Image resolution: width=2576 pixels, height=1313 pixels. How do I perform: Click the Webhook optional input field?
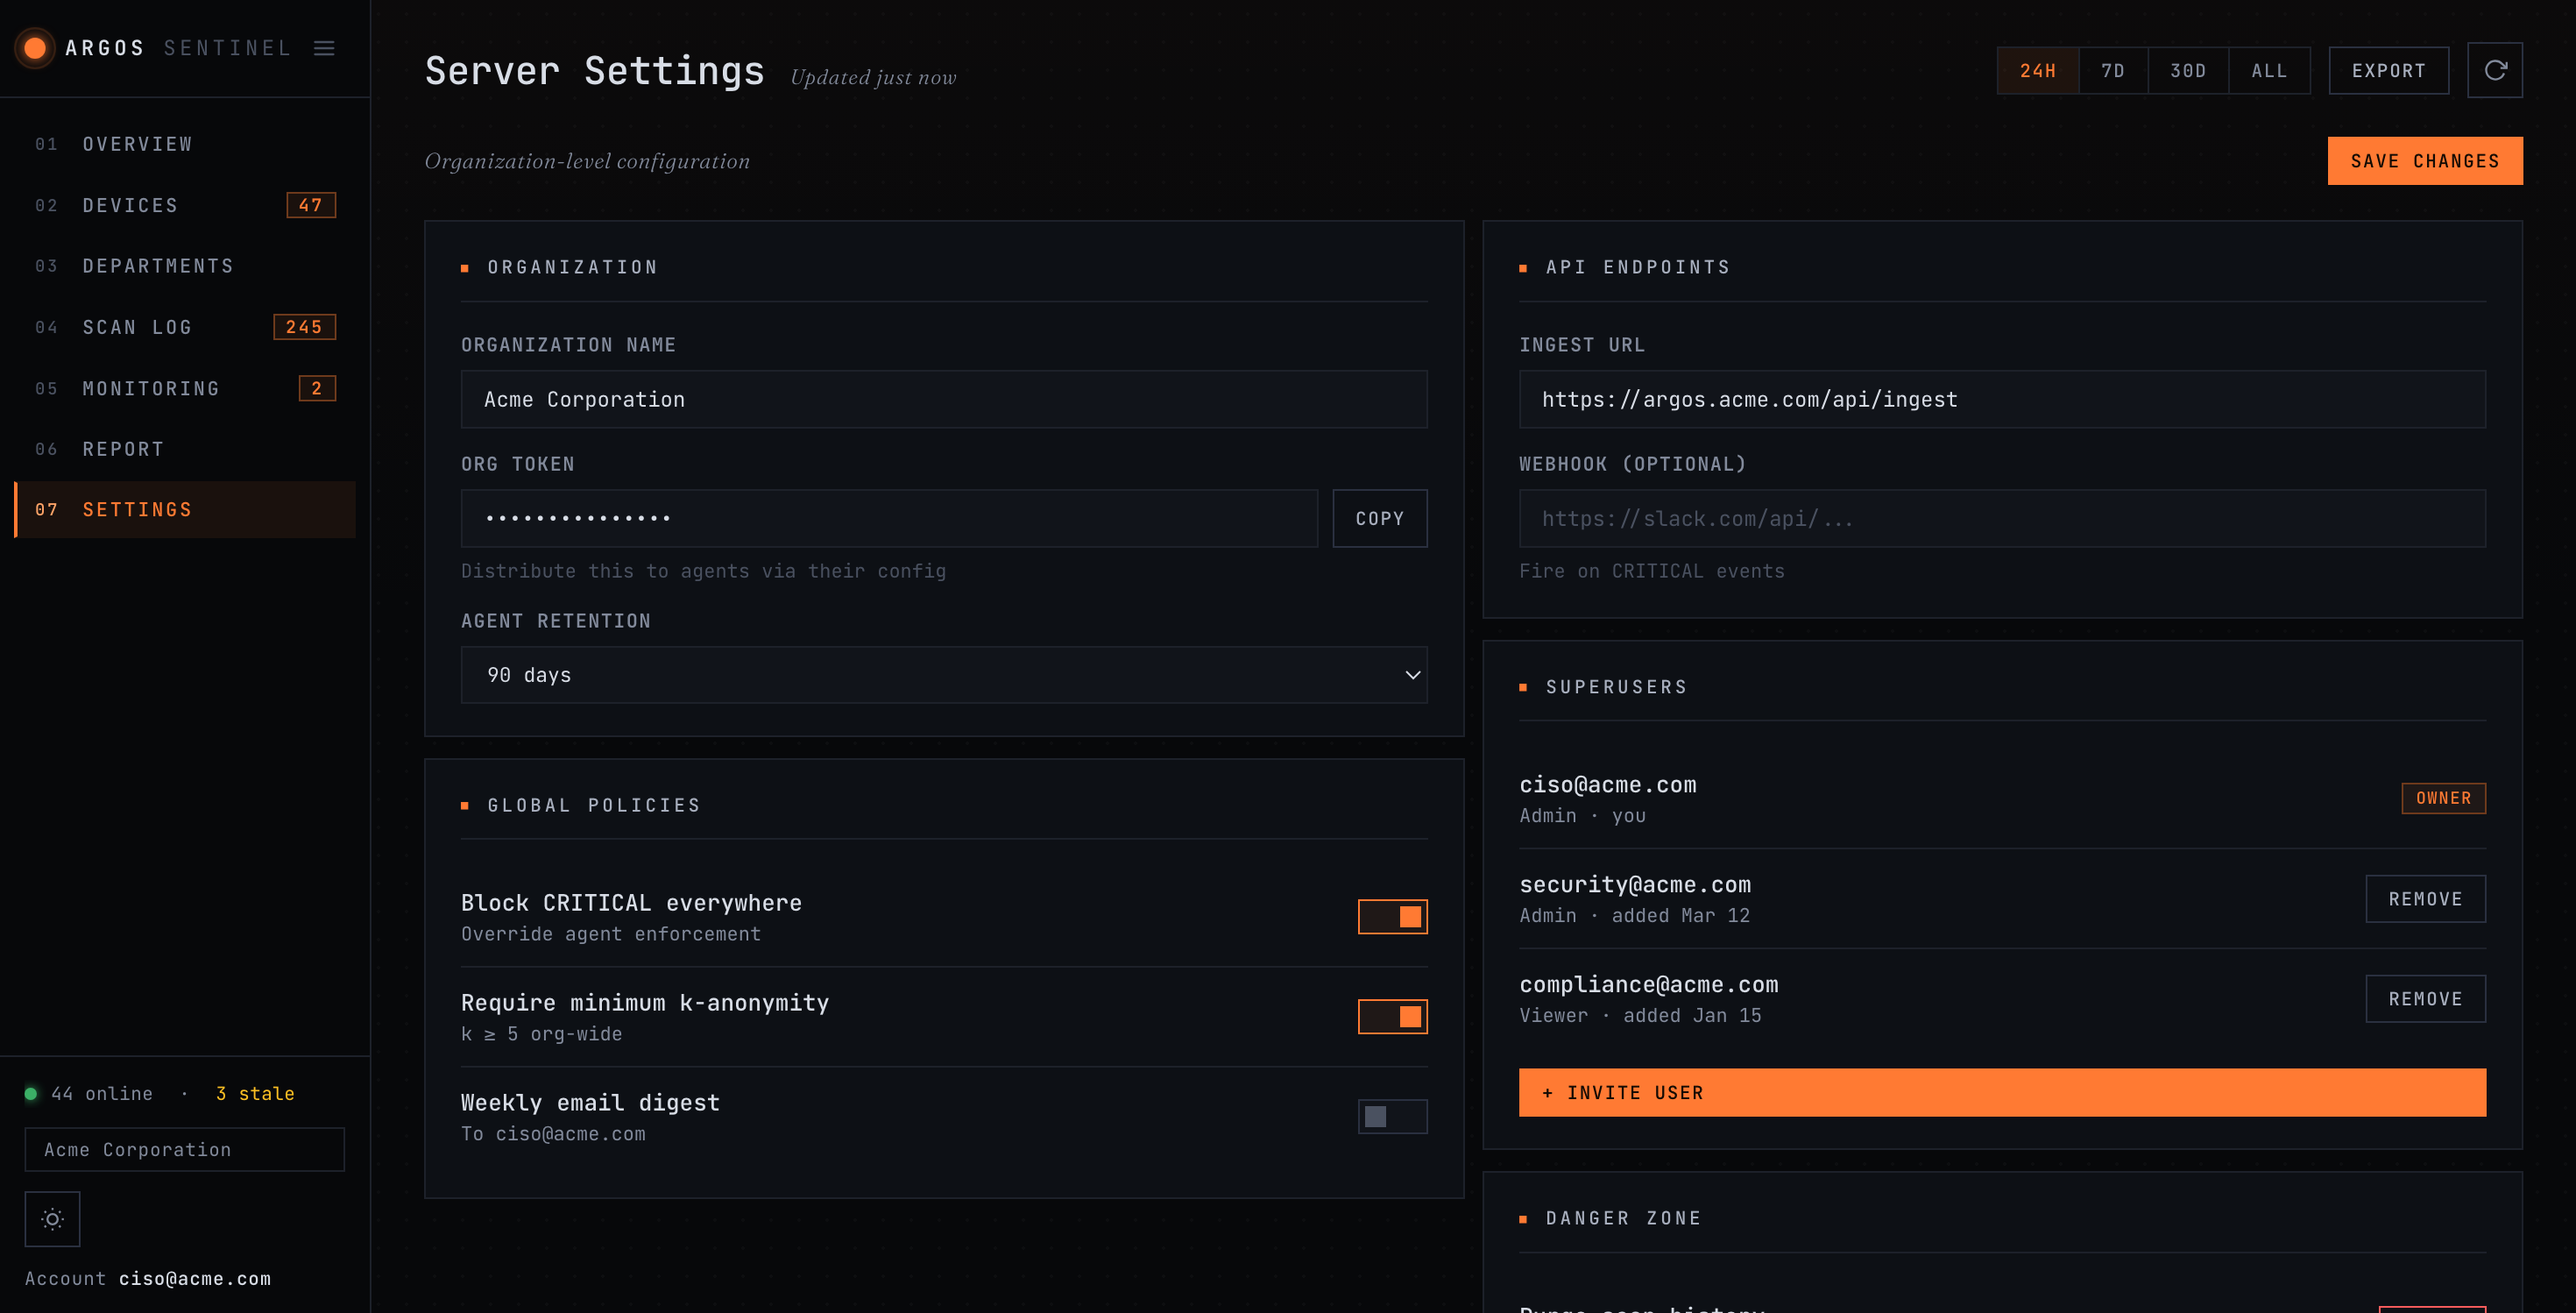(x=2002, y=518)
